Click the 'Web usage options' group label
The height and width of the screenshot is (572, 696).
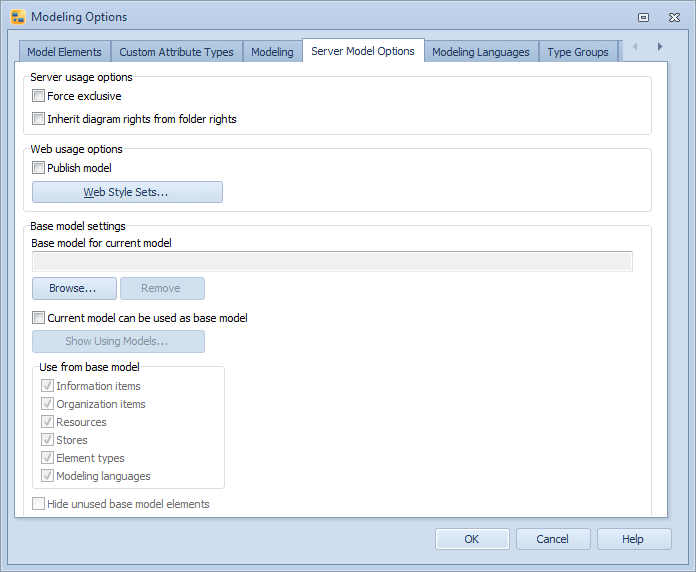click(x=76, y=149)
